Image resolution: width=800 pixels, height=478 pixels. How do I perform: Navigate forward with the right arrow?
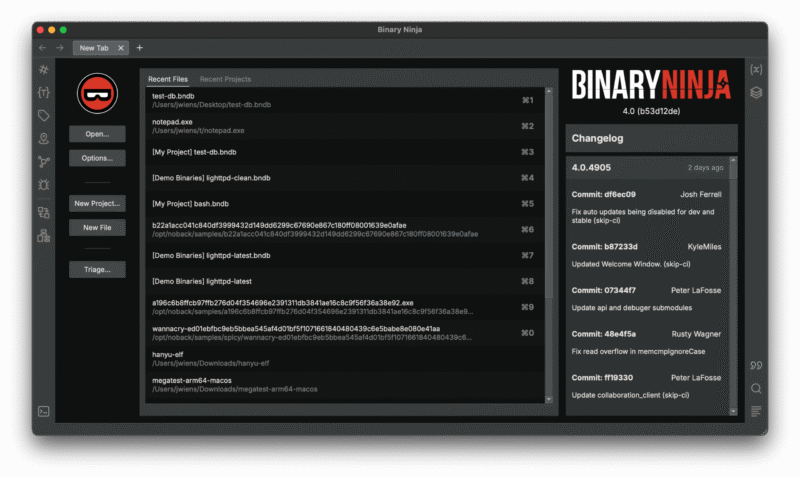pyautogui.click(x=60, y=47)
